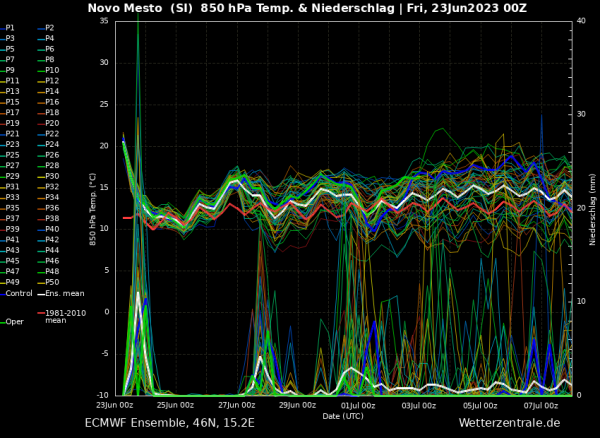
Task: Click the P33 legend label
Action: pos(12,197)
